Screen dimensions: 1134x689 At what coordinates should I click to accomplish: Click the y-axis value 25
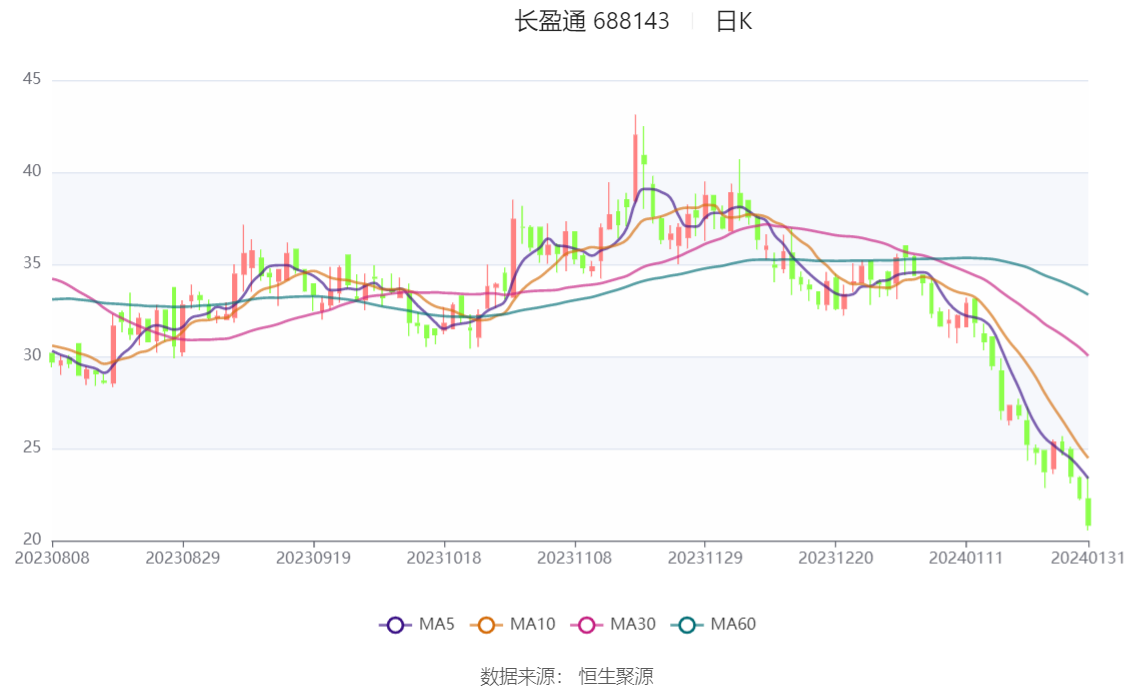32,448
